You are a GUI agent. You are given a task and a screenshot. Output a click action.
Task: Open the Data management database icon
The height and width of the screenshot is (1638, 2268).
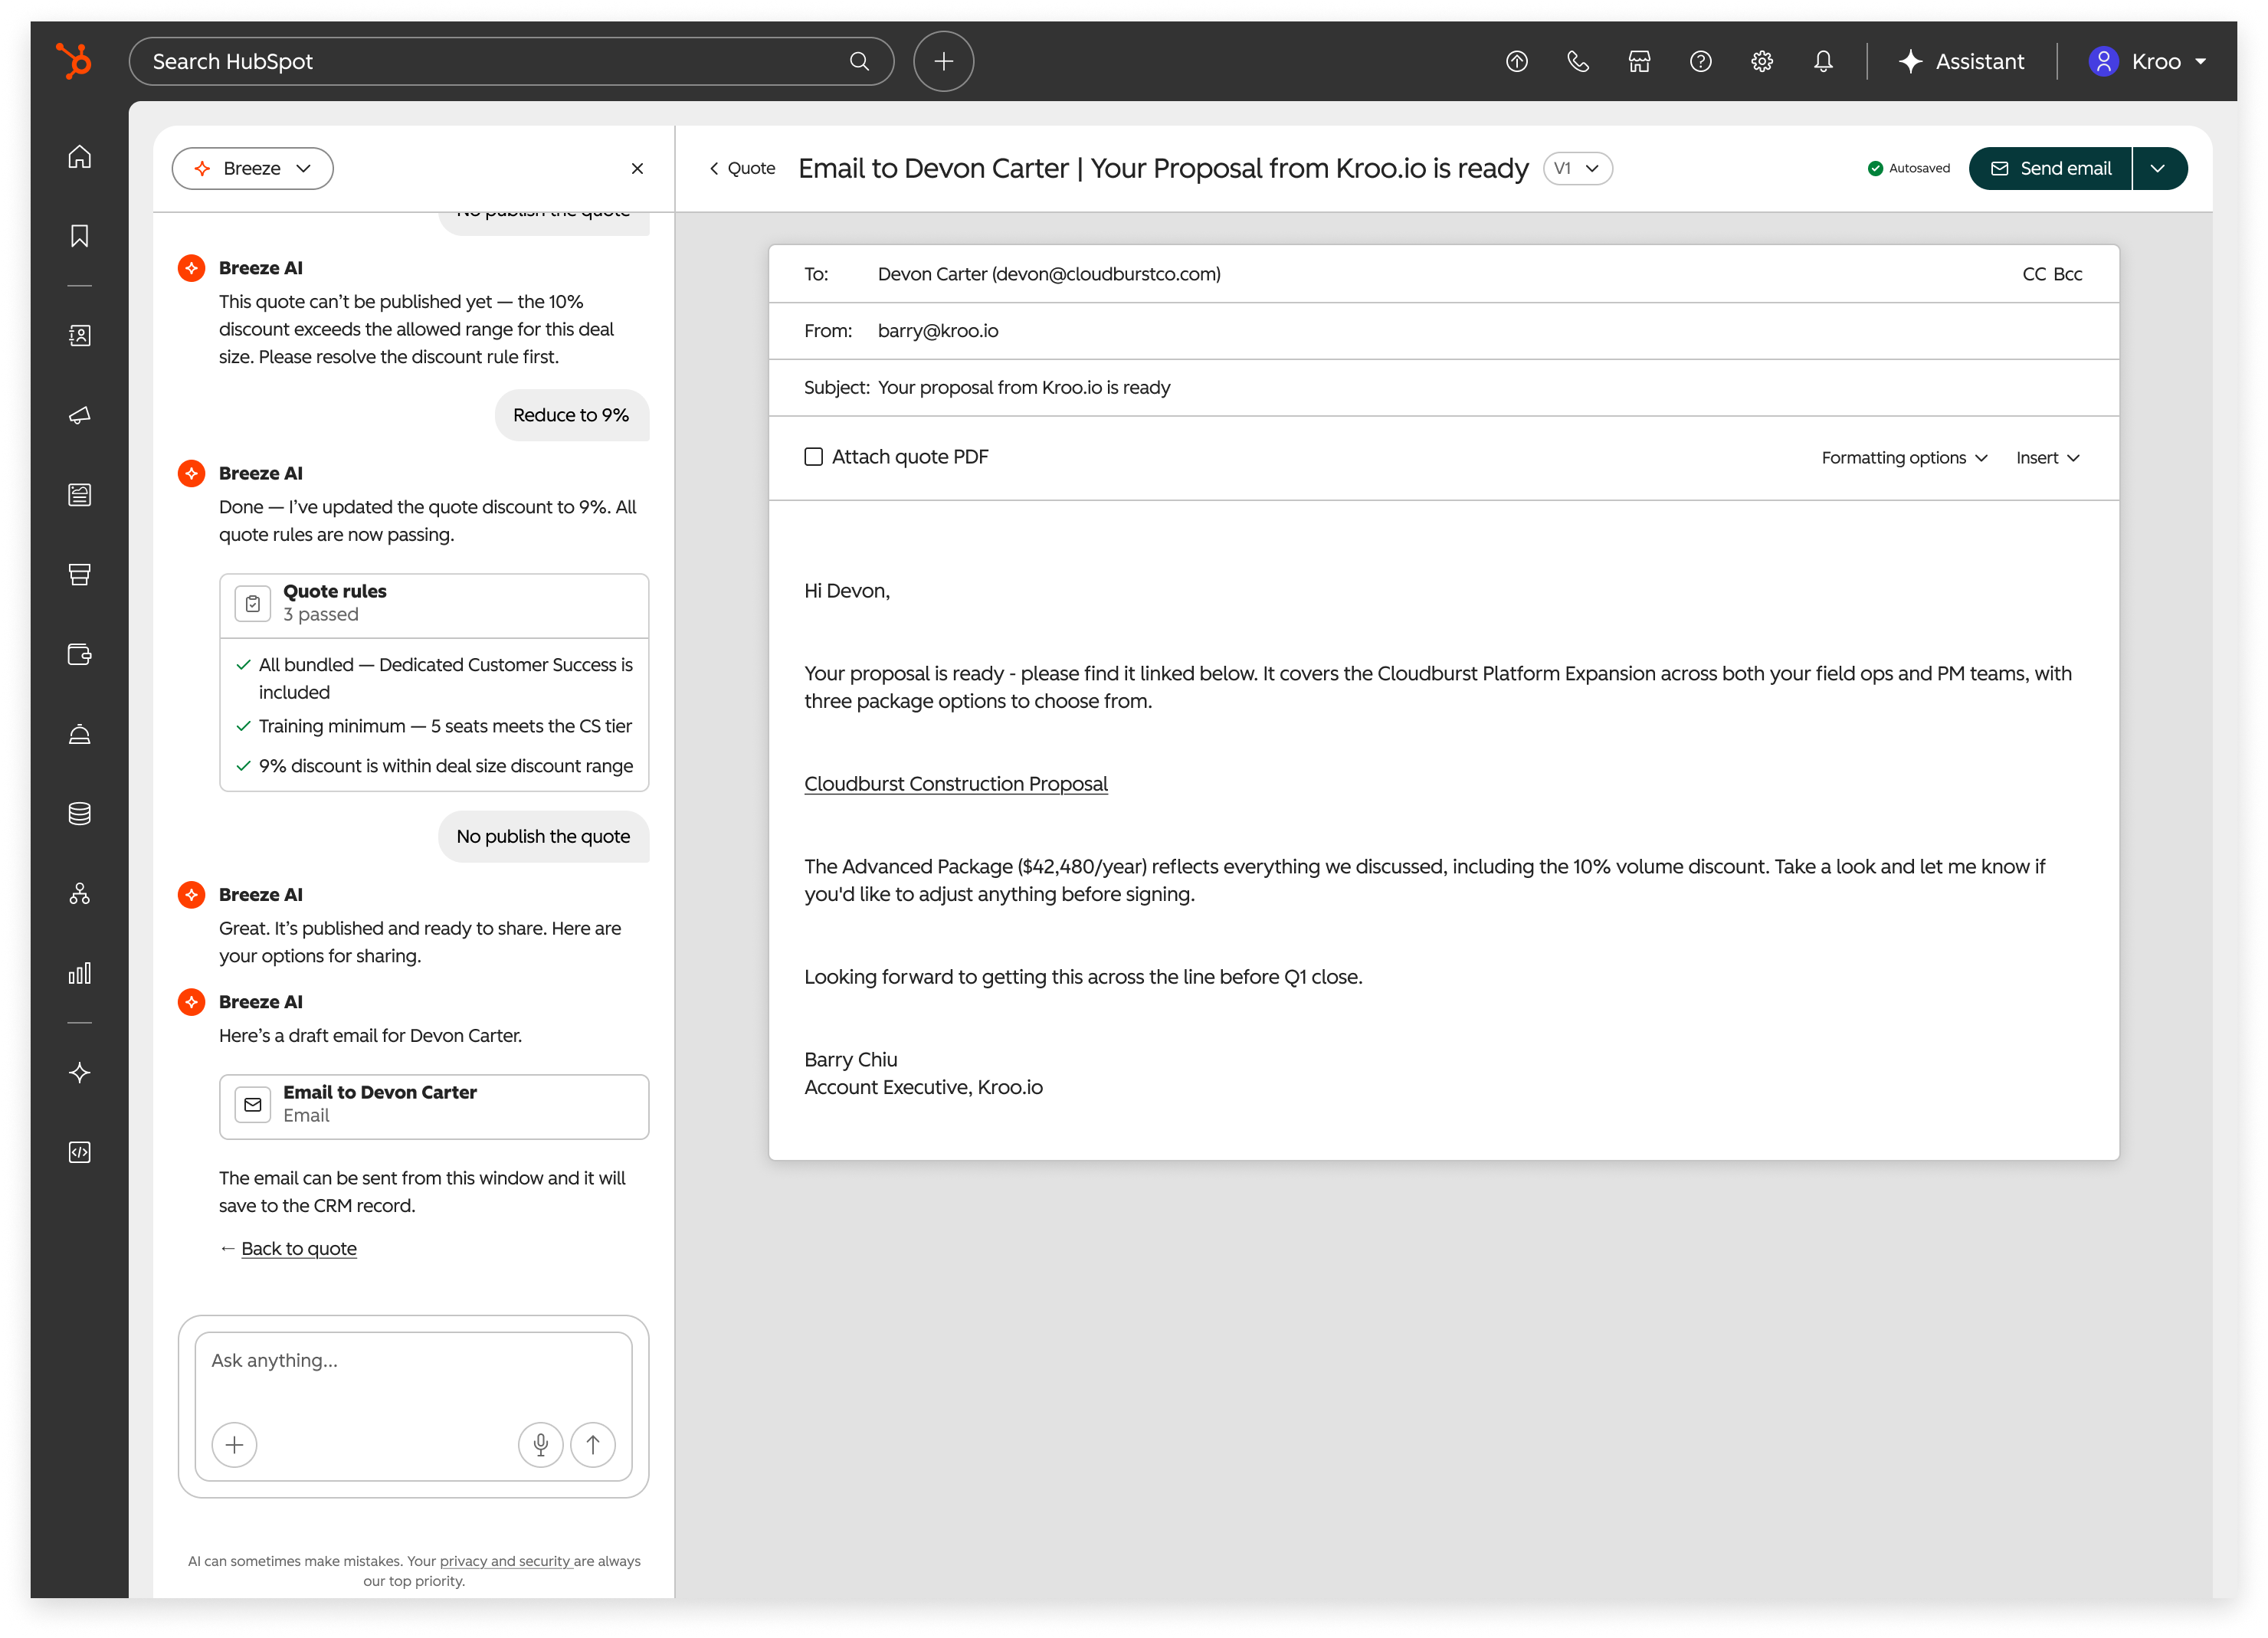pyautogui.click(x=80, y=814)
